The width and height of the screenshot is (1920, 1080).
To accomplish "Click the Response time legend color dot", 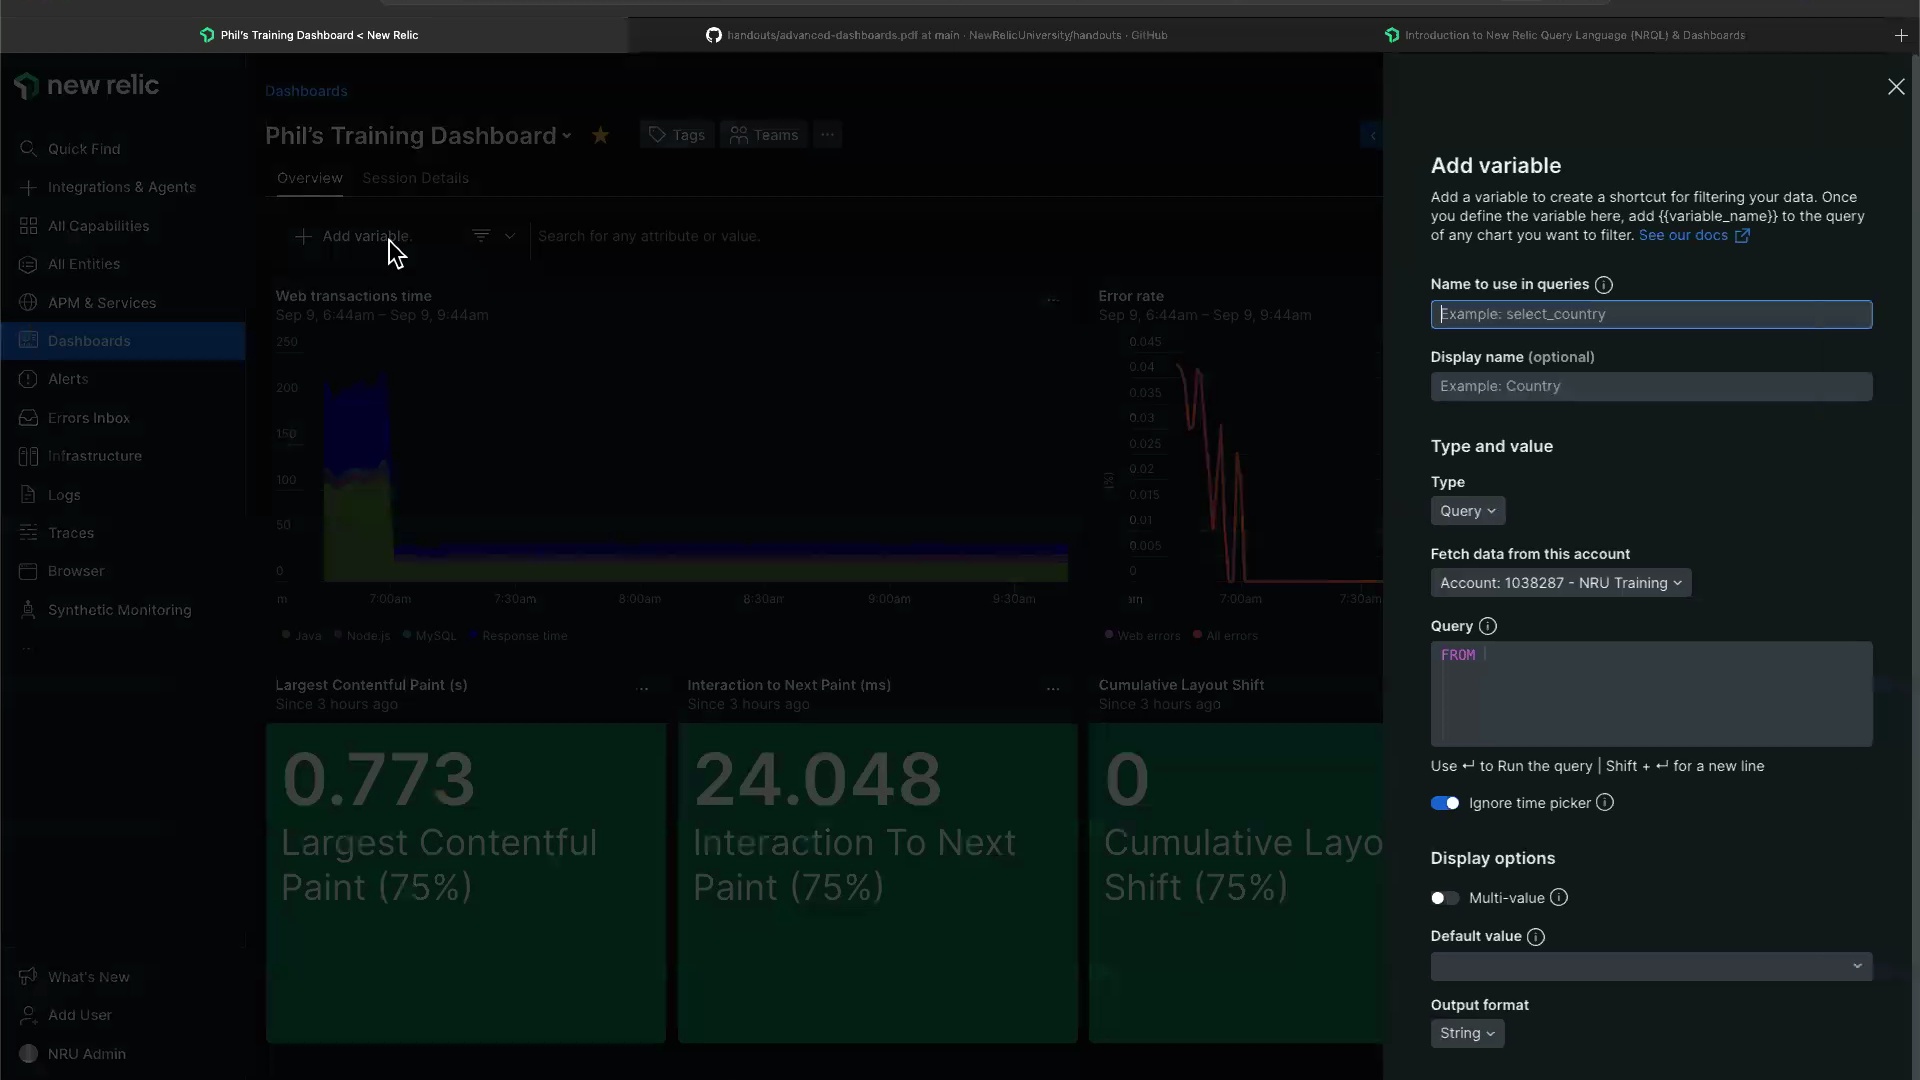I will coord(473,635).
